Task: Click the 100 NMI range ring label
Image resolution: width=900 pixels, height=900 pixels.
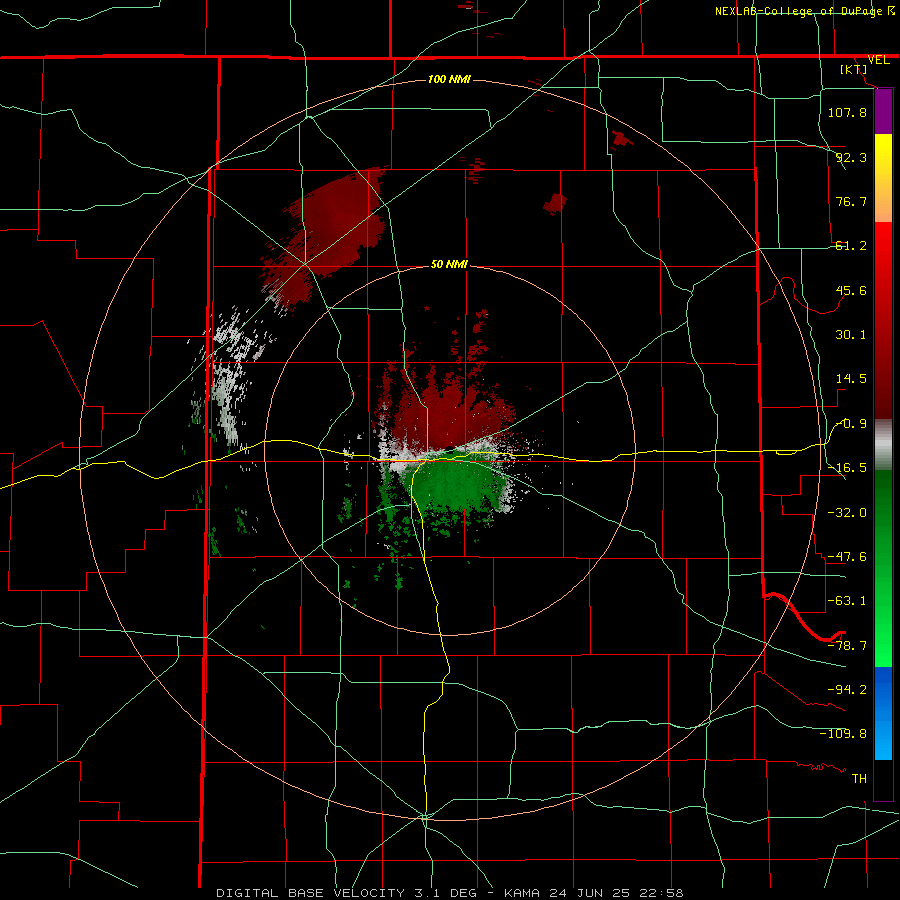Action: (x=449, y=79)
